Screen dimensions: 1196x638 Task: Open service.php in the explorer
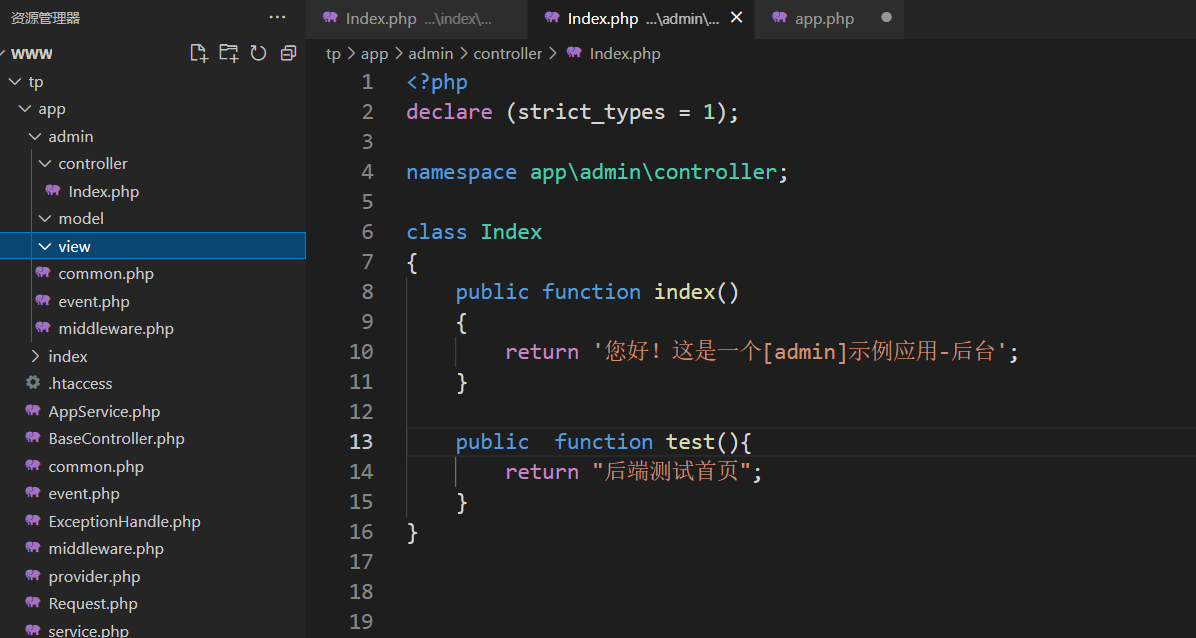pyautogui.click(x=88, y=630)
